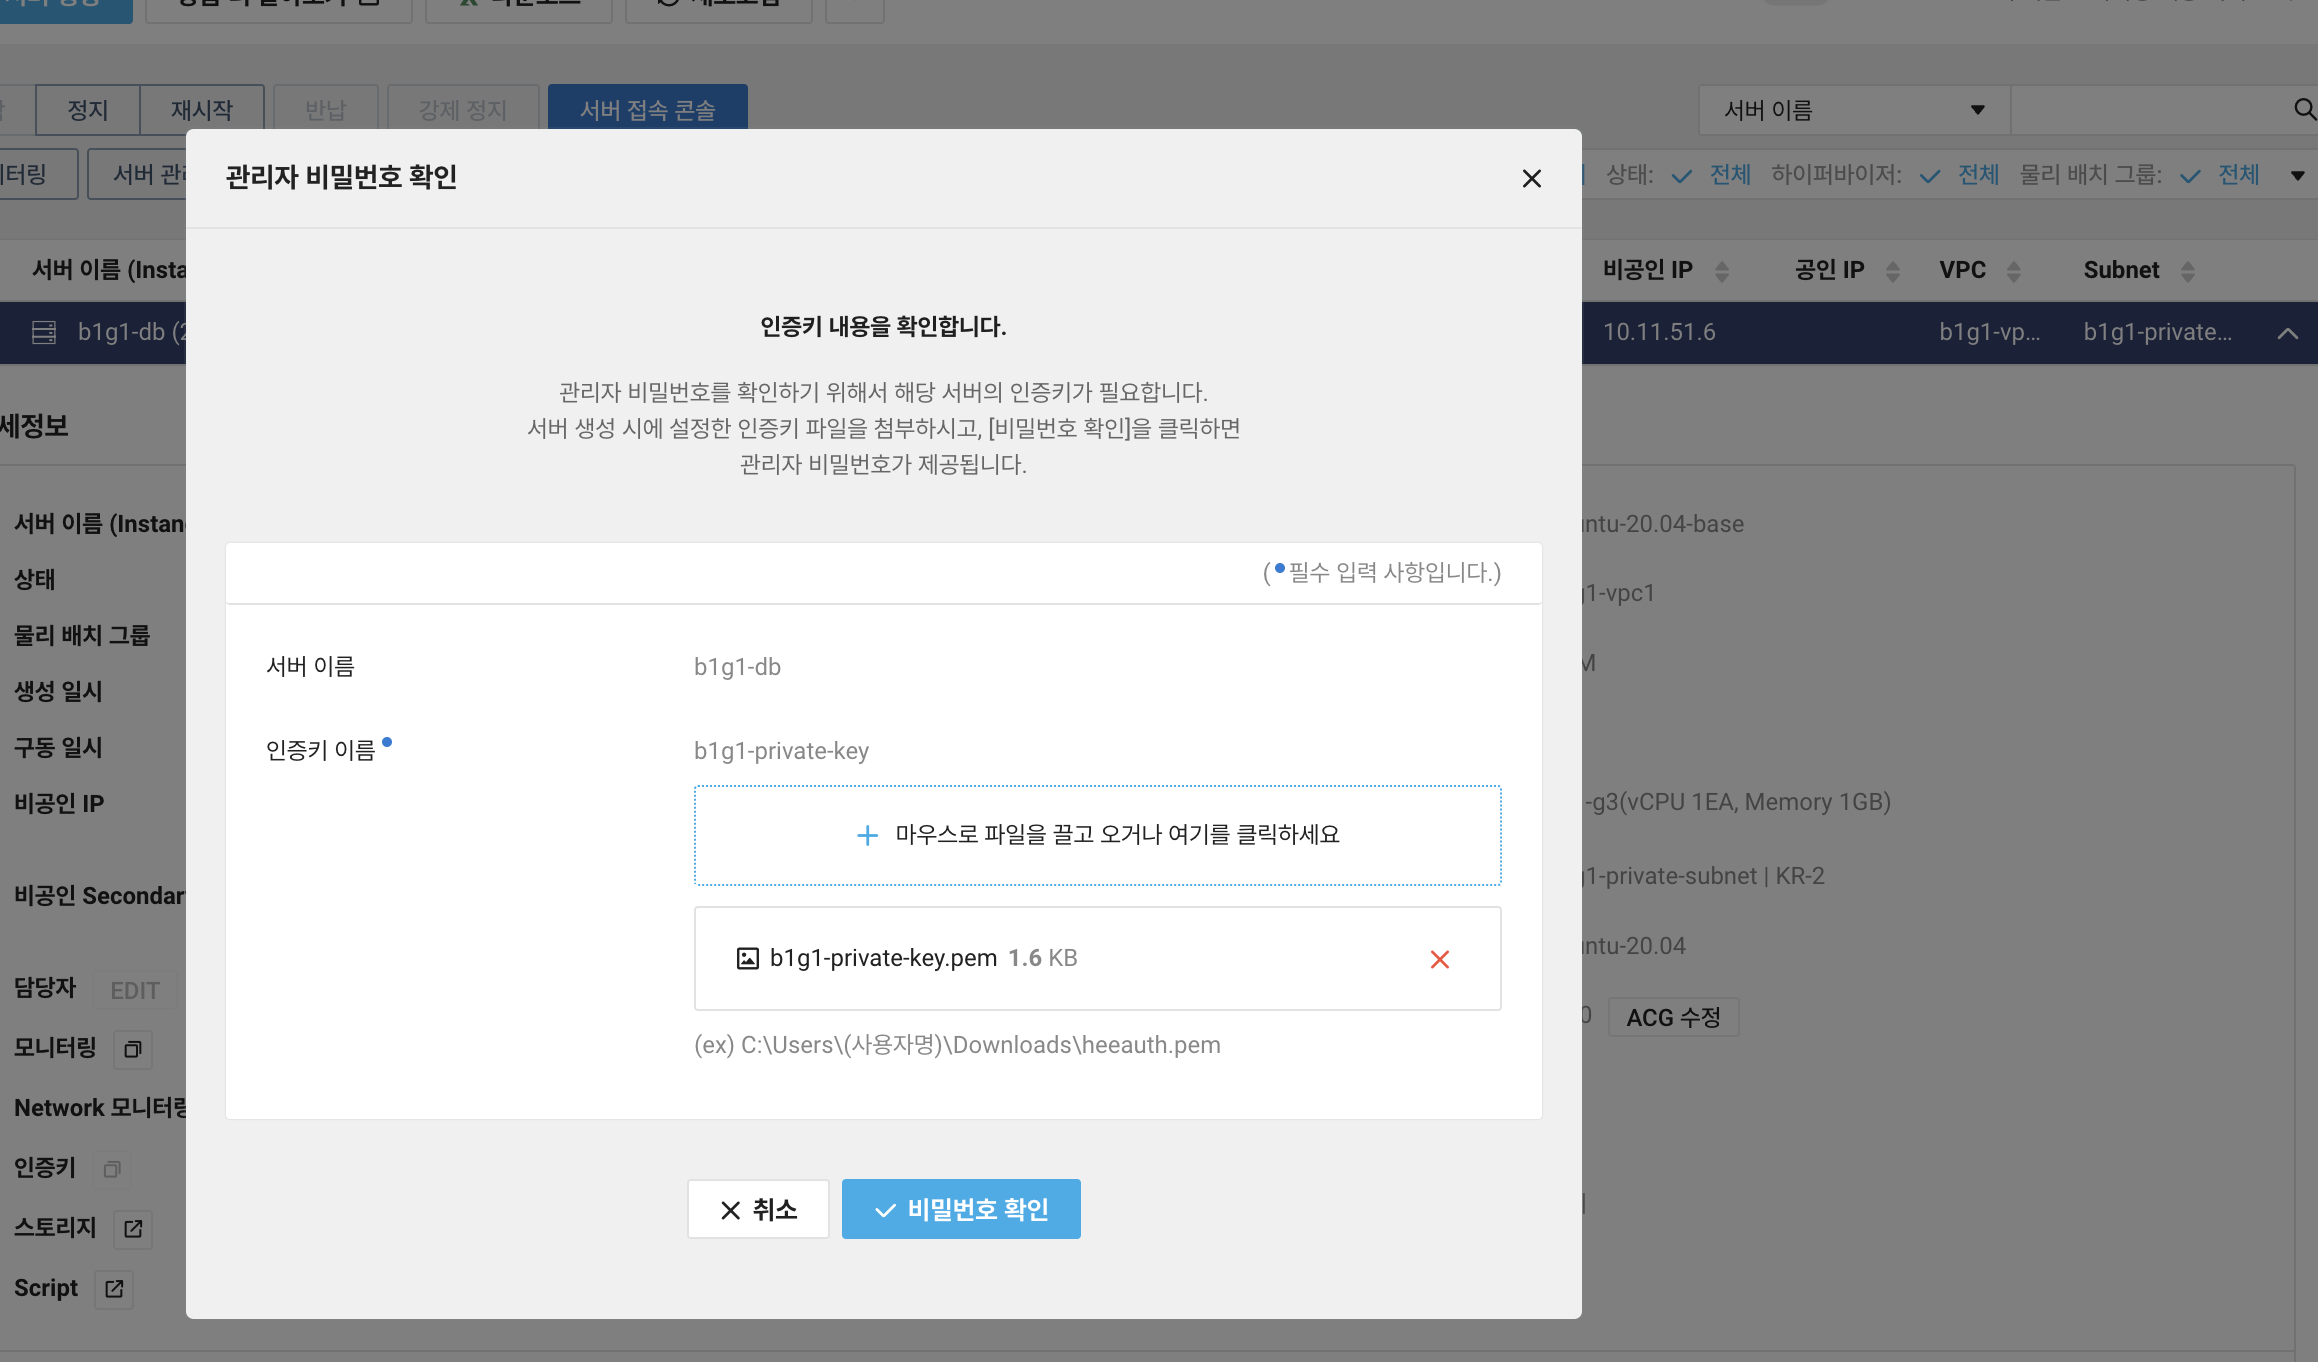Screen dimensions: 2318x1362
Task: Click the 담당자 EDIT button
Action: (x=134, y=990)
